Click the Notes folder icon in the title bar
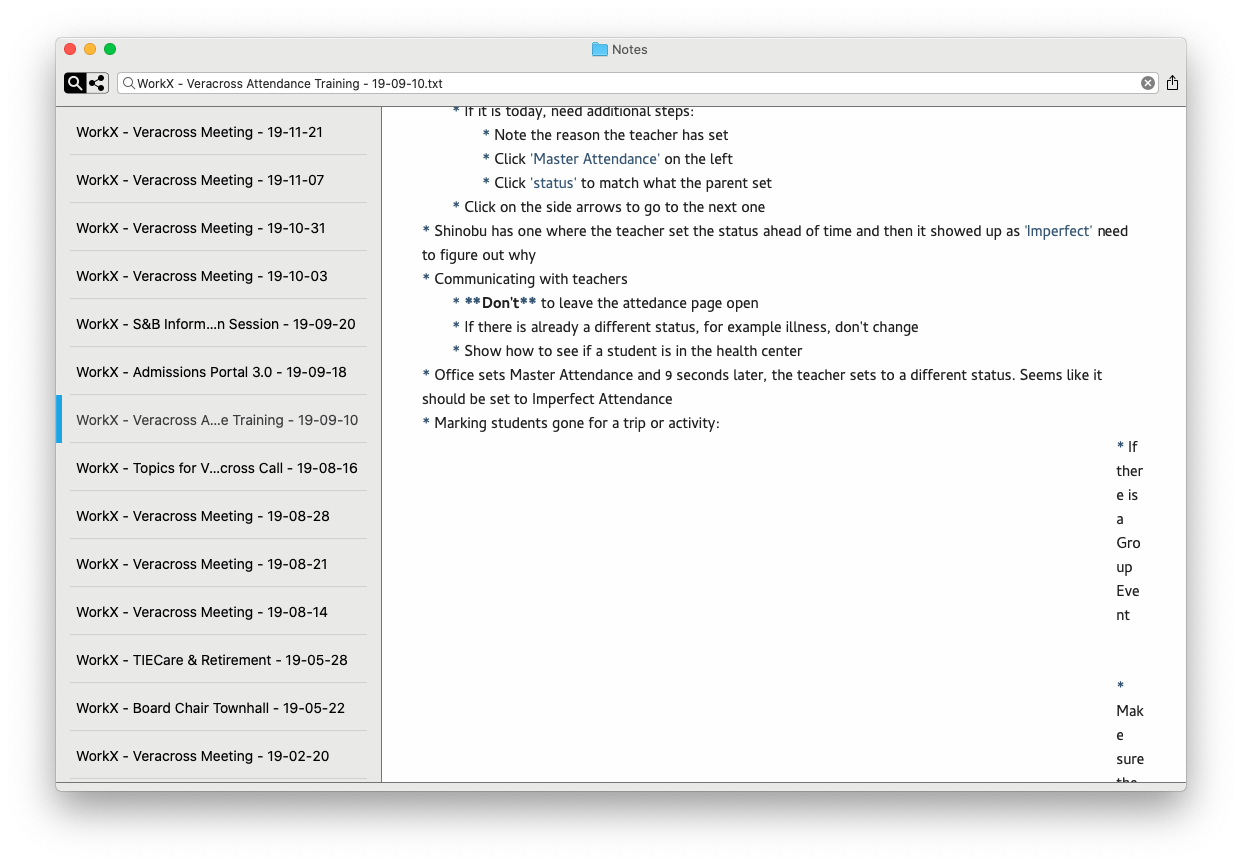This screenshot has height=865, width=1242. click(x=600, y=49)
